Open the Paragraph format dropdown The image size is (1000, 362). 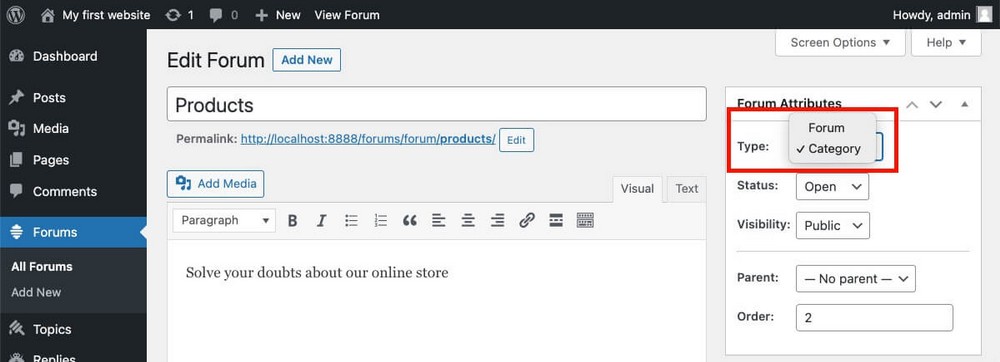pos(224,221)
